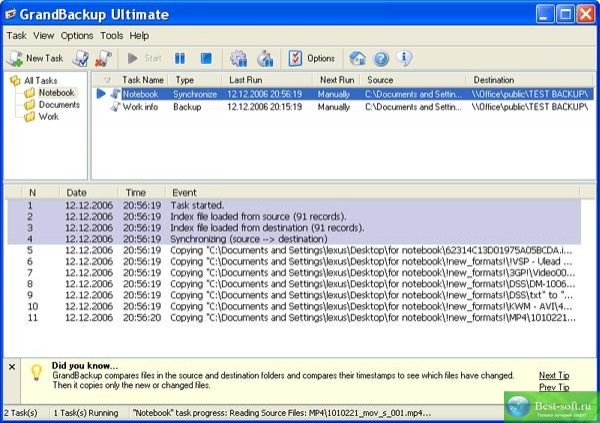Close the Did you know tip panel
The width and height of the screenshot is (600, 423).
(x=12, y=367)
